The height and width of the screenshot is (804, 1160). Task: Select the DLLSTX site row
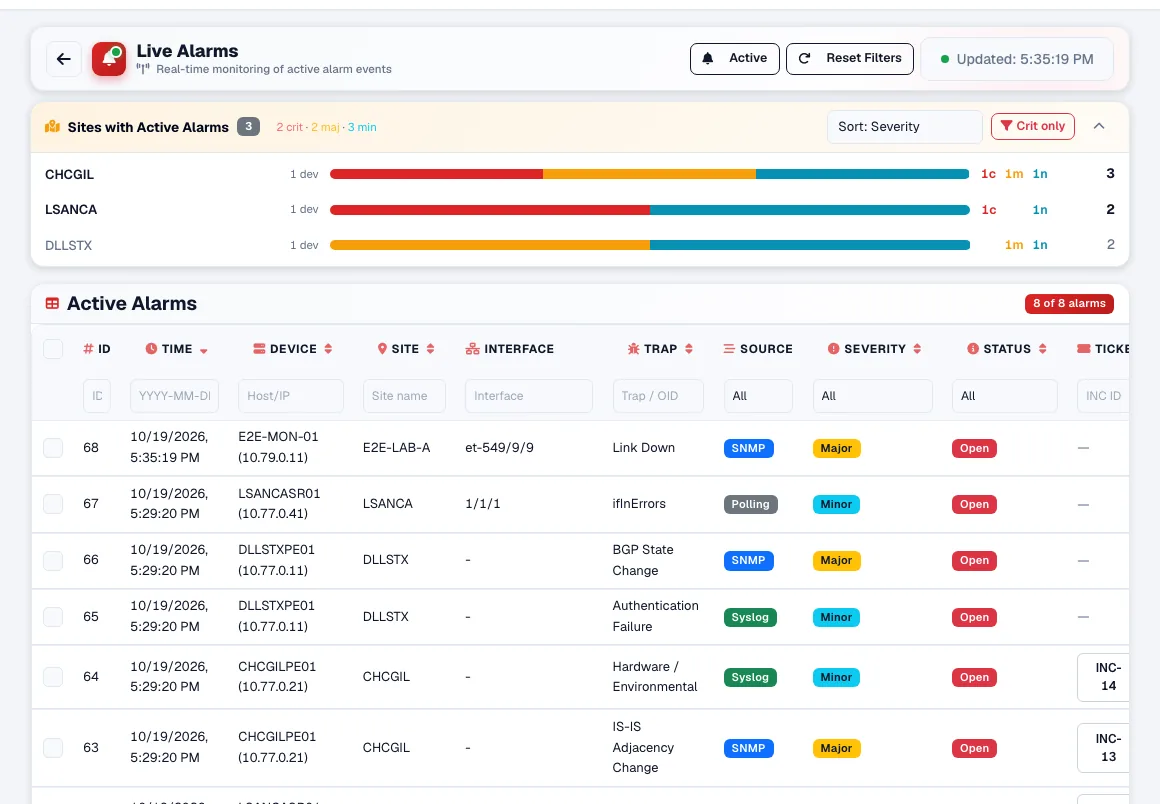[580, 245]
